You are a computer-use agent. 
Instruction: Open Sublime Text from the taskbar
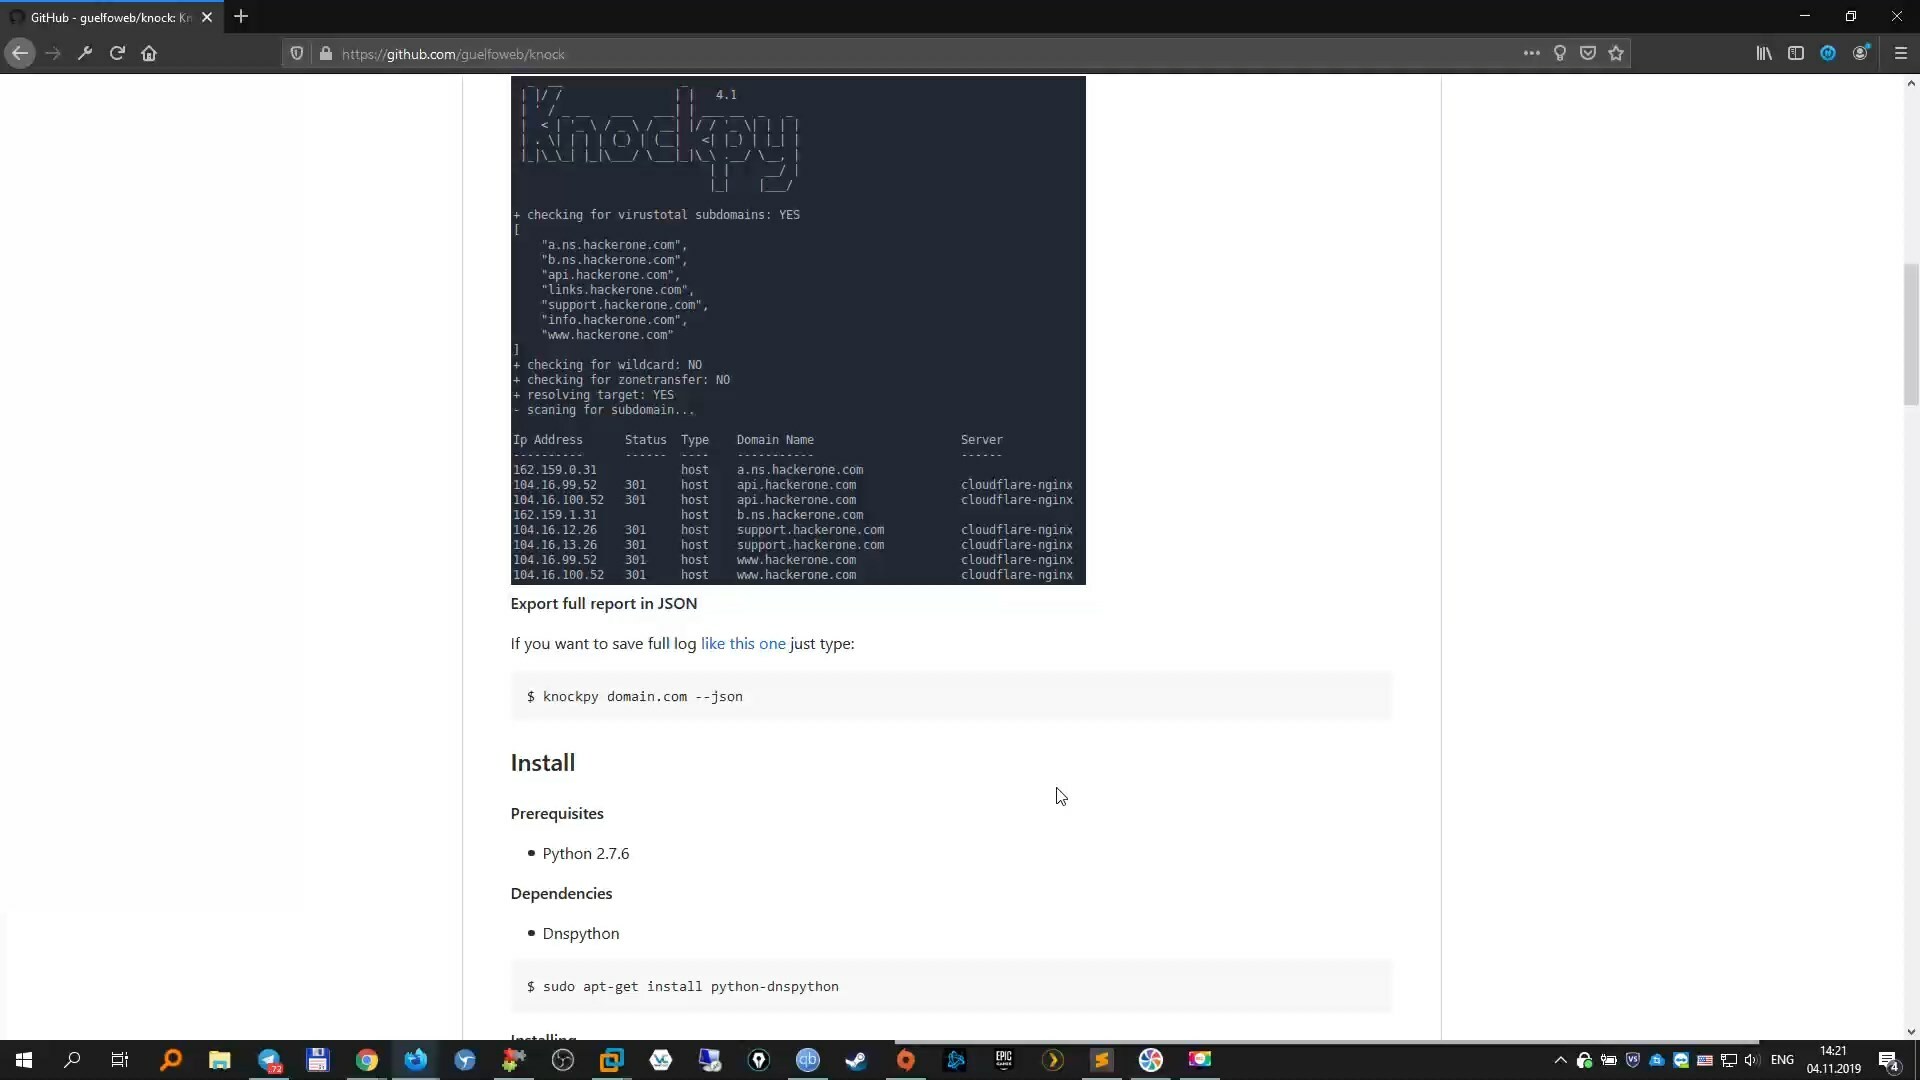pyautogui.click(x=1102, y=1060)
